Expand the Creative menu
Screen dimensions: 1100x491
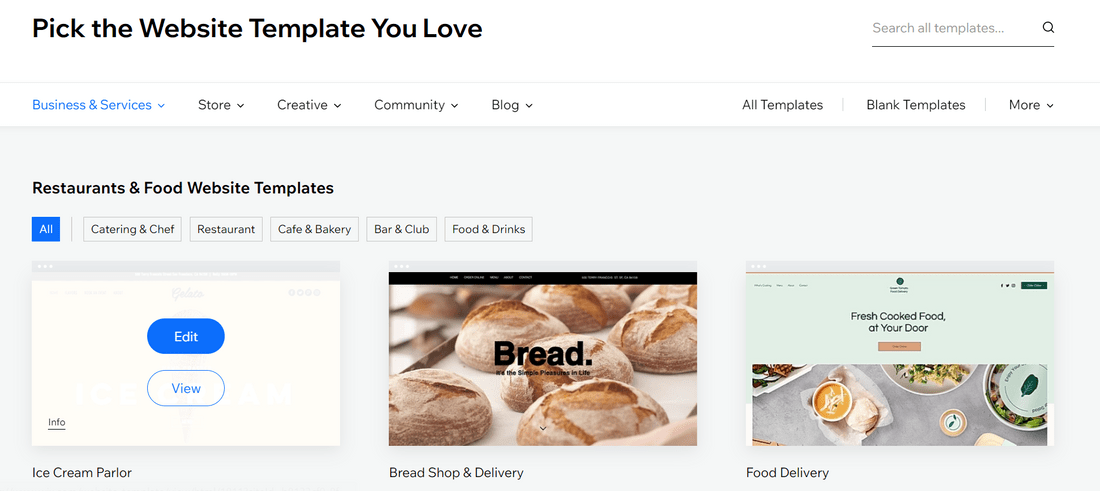click(x=309, y=105)
